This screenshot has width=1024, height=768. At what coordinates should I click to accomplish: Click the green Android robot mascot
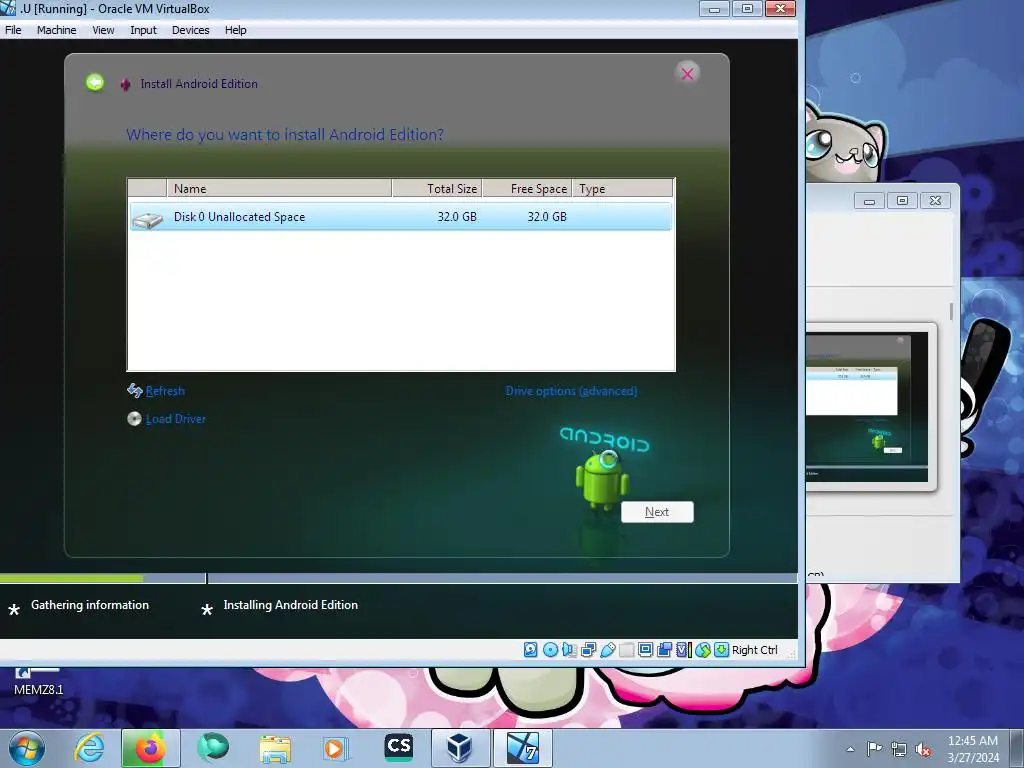[x=601, y=480]
